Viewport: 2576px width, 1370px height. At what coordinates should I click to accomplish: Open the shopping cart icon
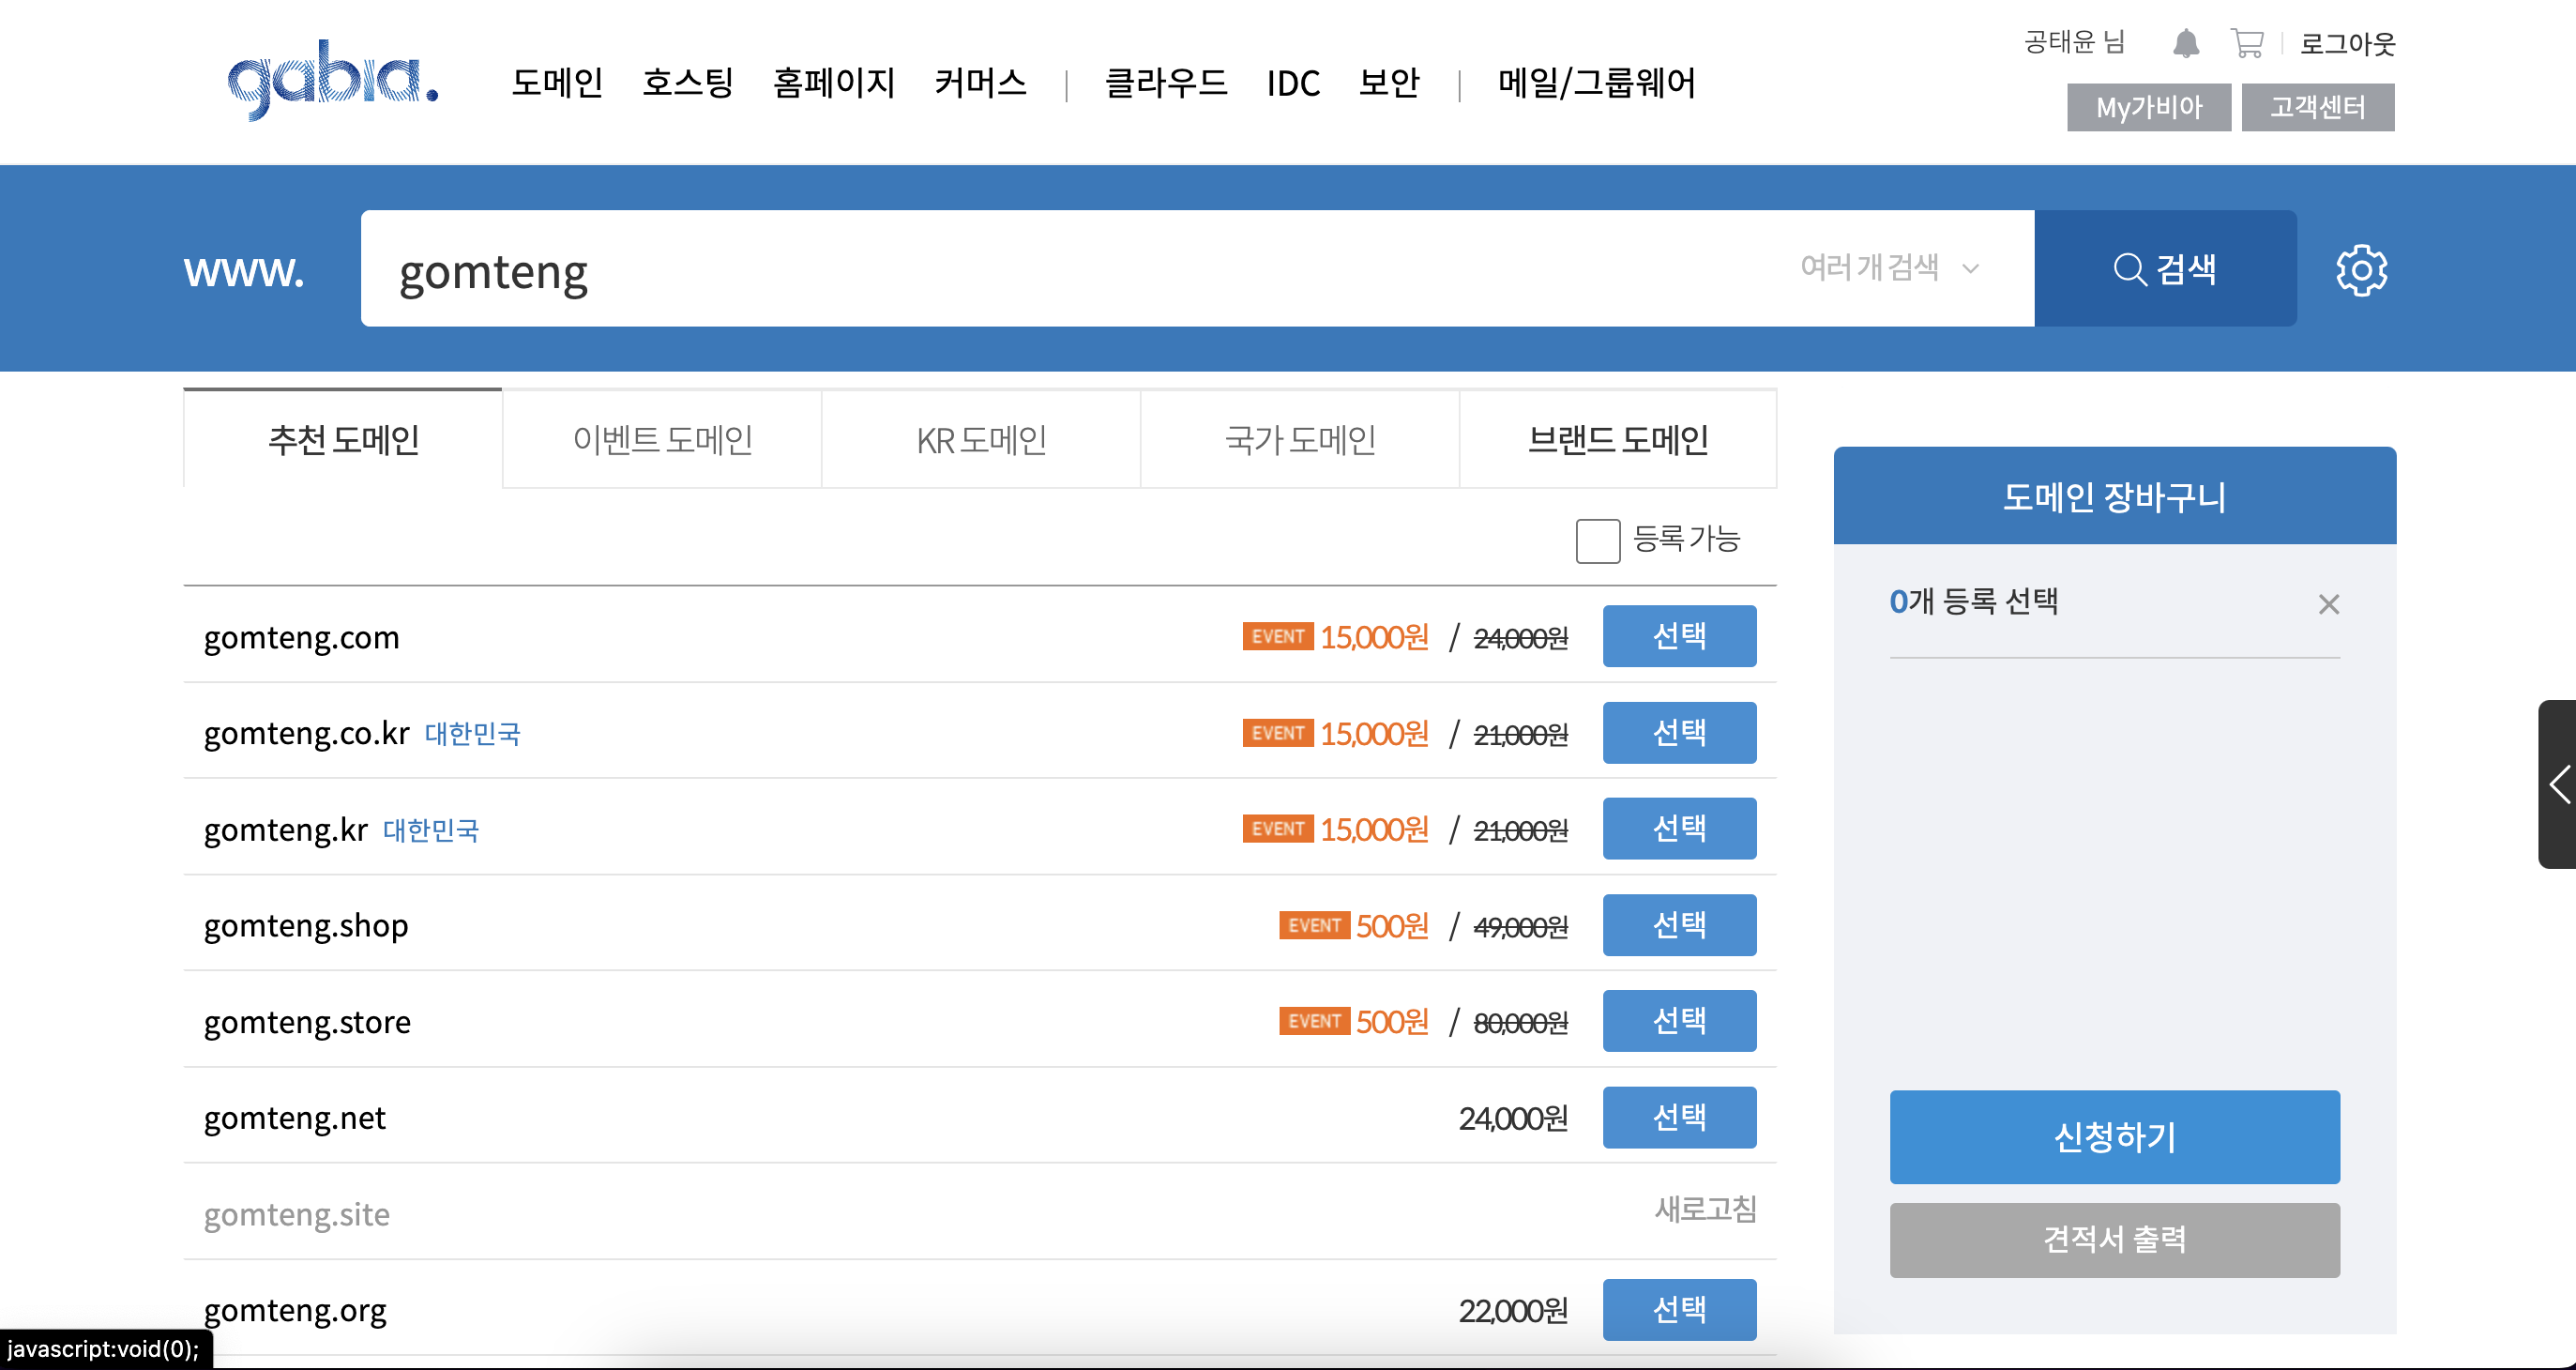(x=2247, y=43)
